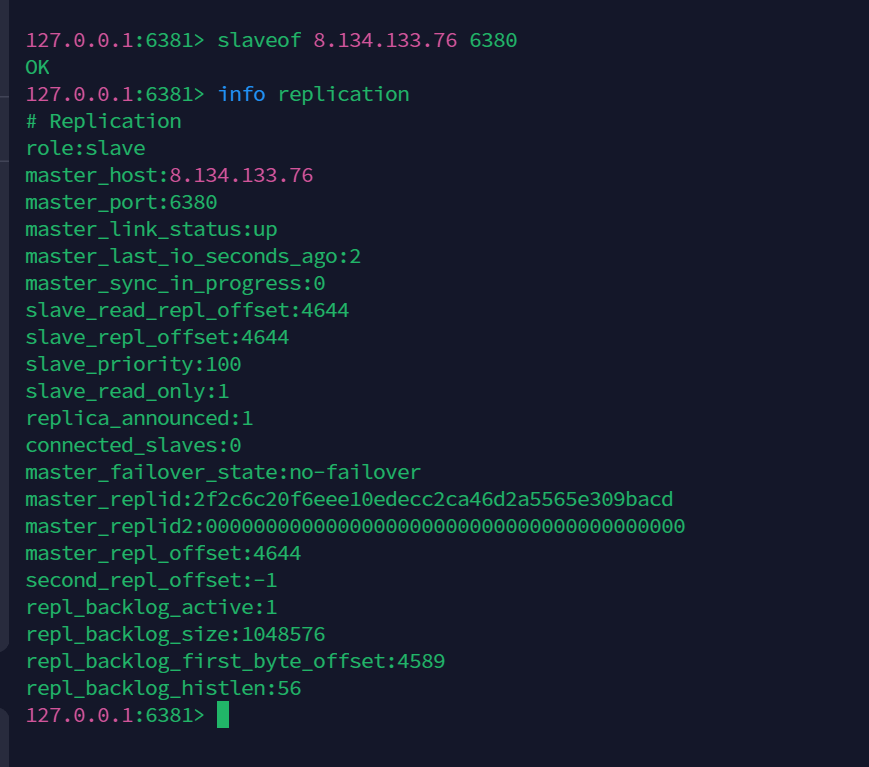Click the connected_slaves:0 line

pyautogui.click(x=134, y=445)
